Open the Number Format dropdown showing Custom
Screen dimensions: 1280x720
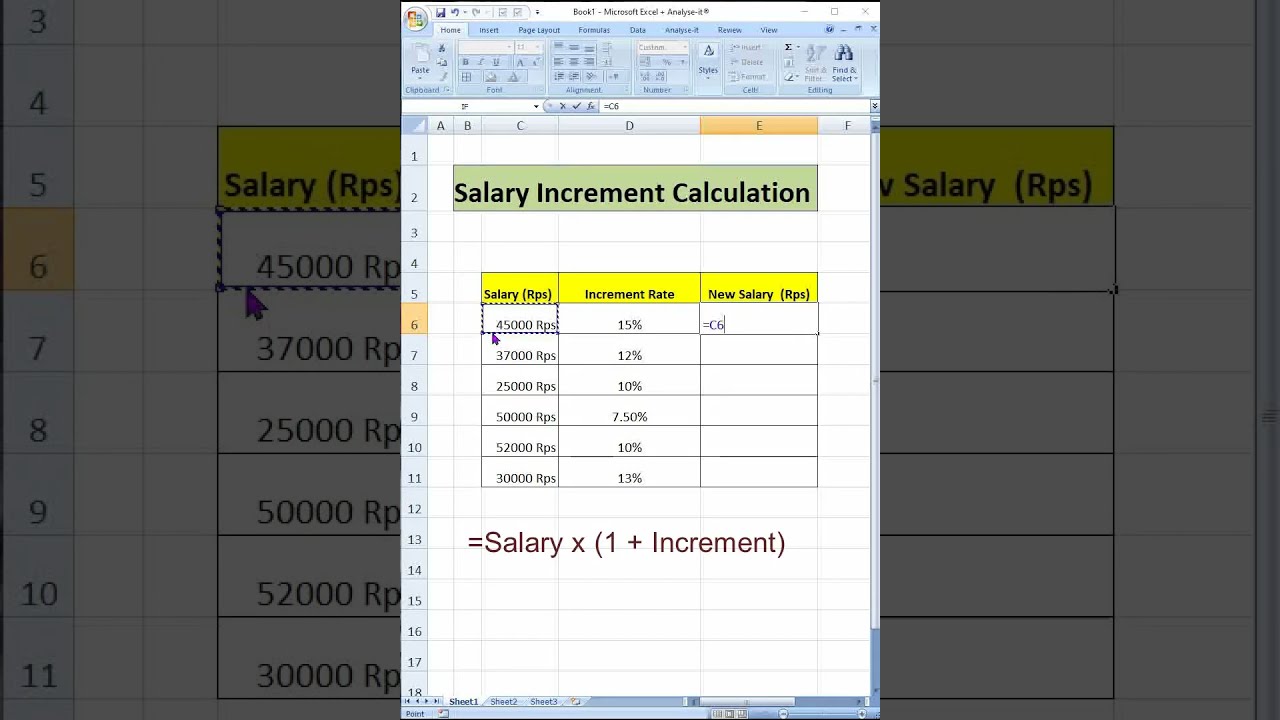coord(664,47)
